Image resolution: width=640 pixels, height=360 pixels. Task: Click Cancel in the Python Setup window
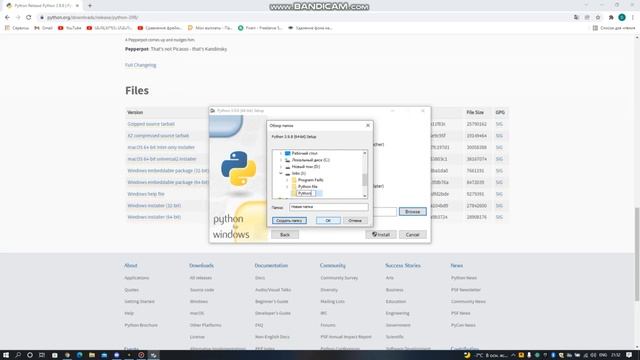[x=413, y=235]
